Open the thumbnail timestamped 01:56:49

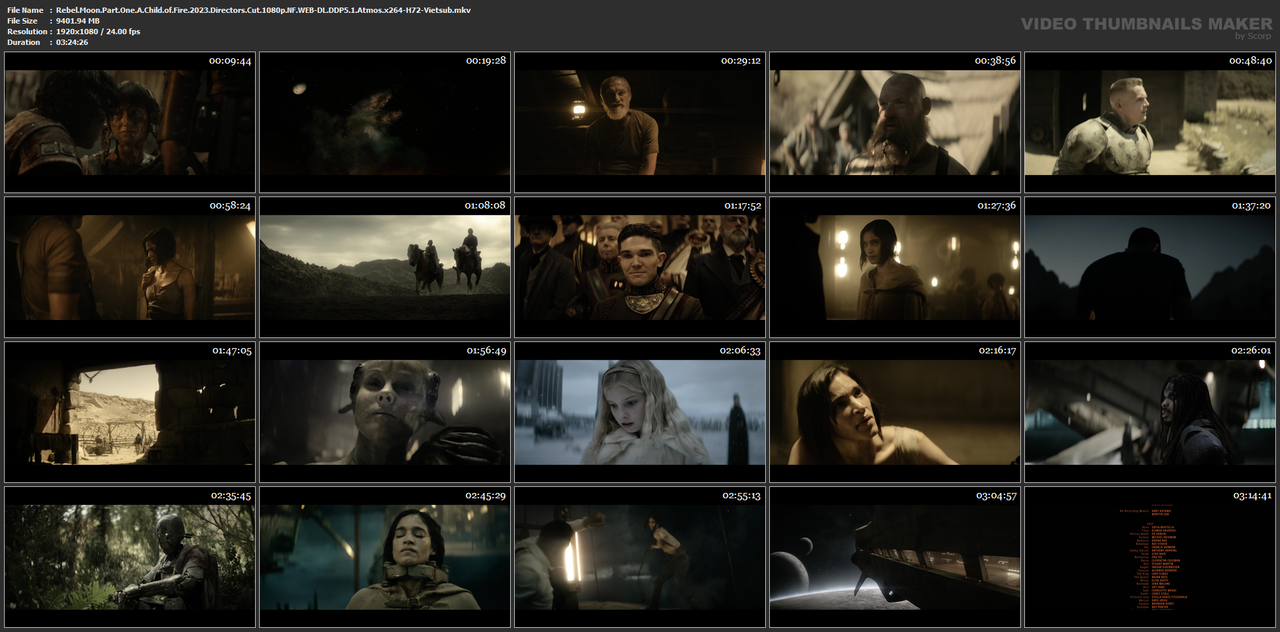(x=385, y=412)
